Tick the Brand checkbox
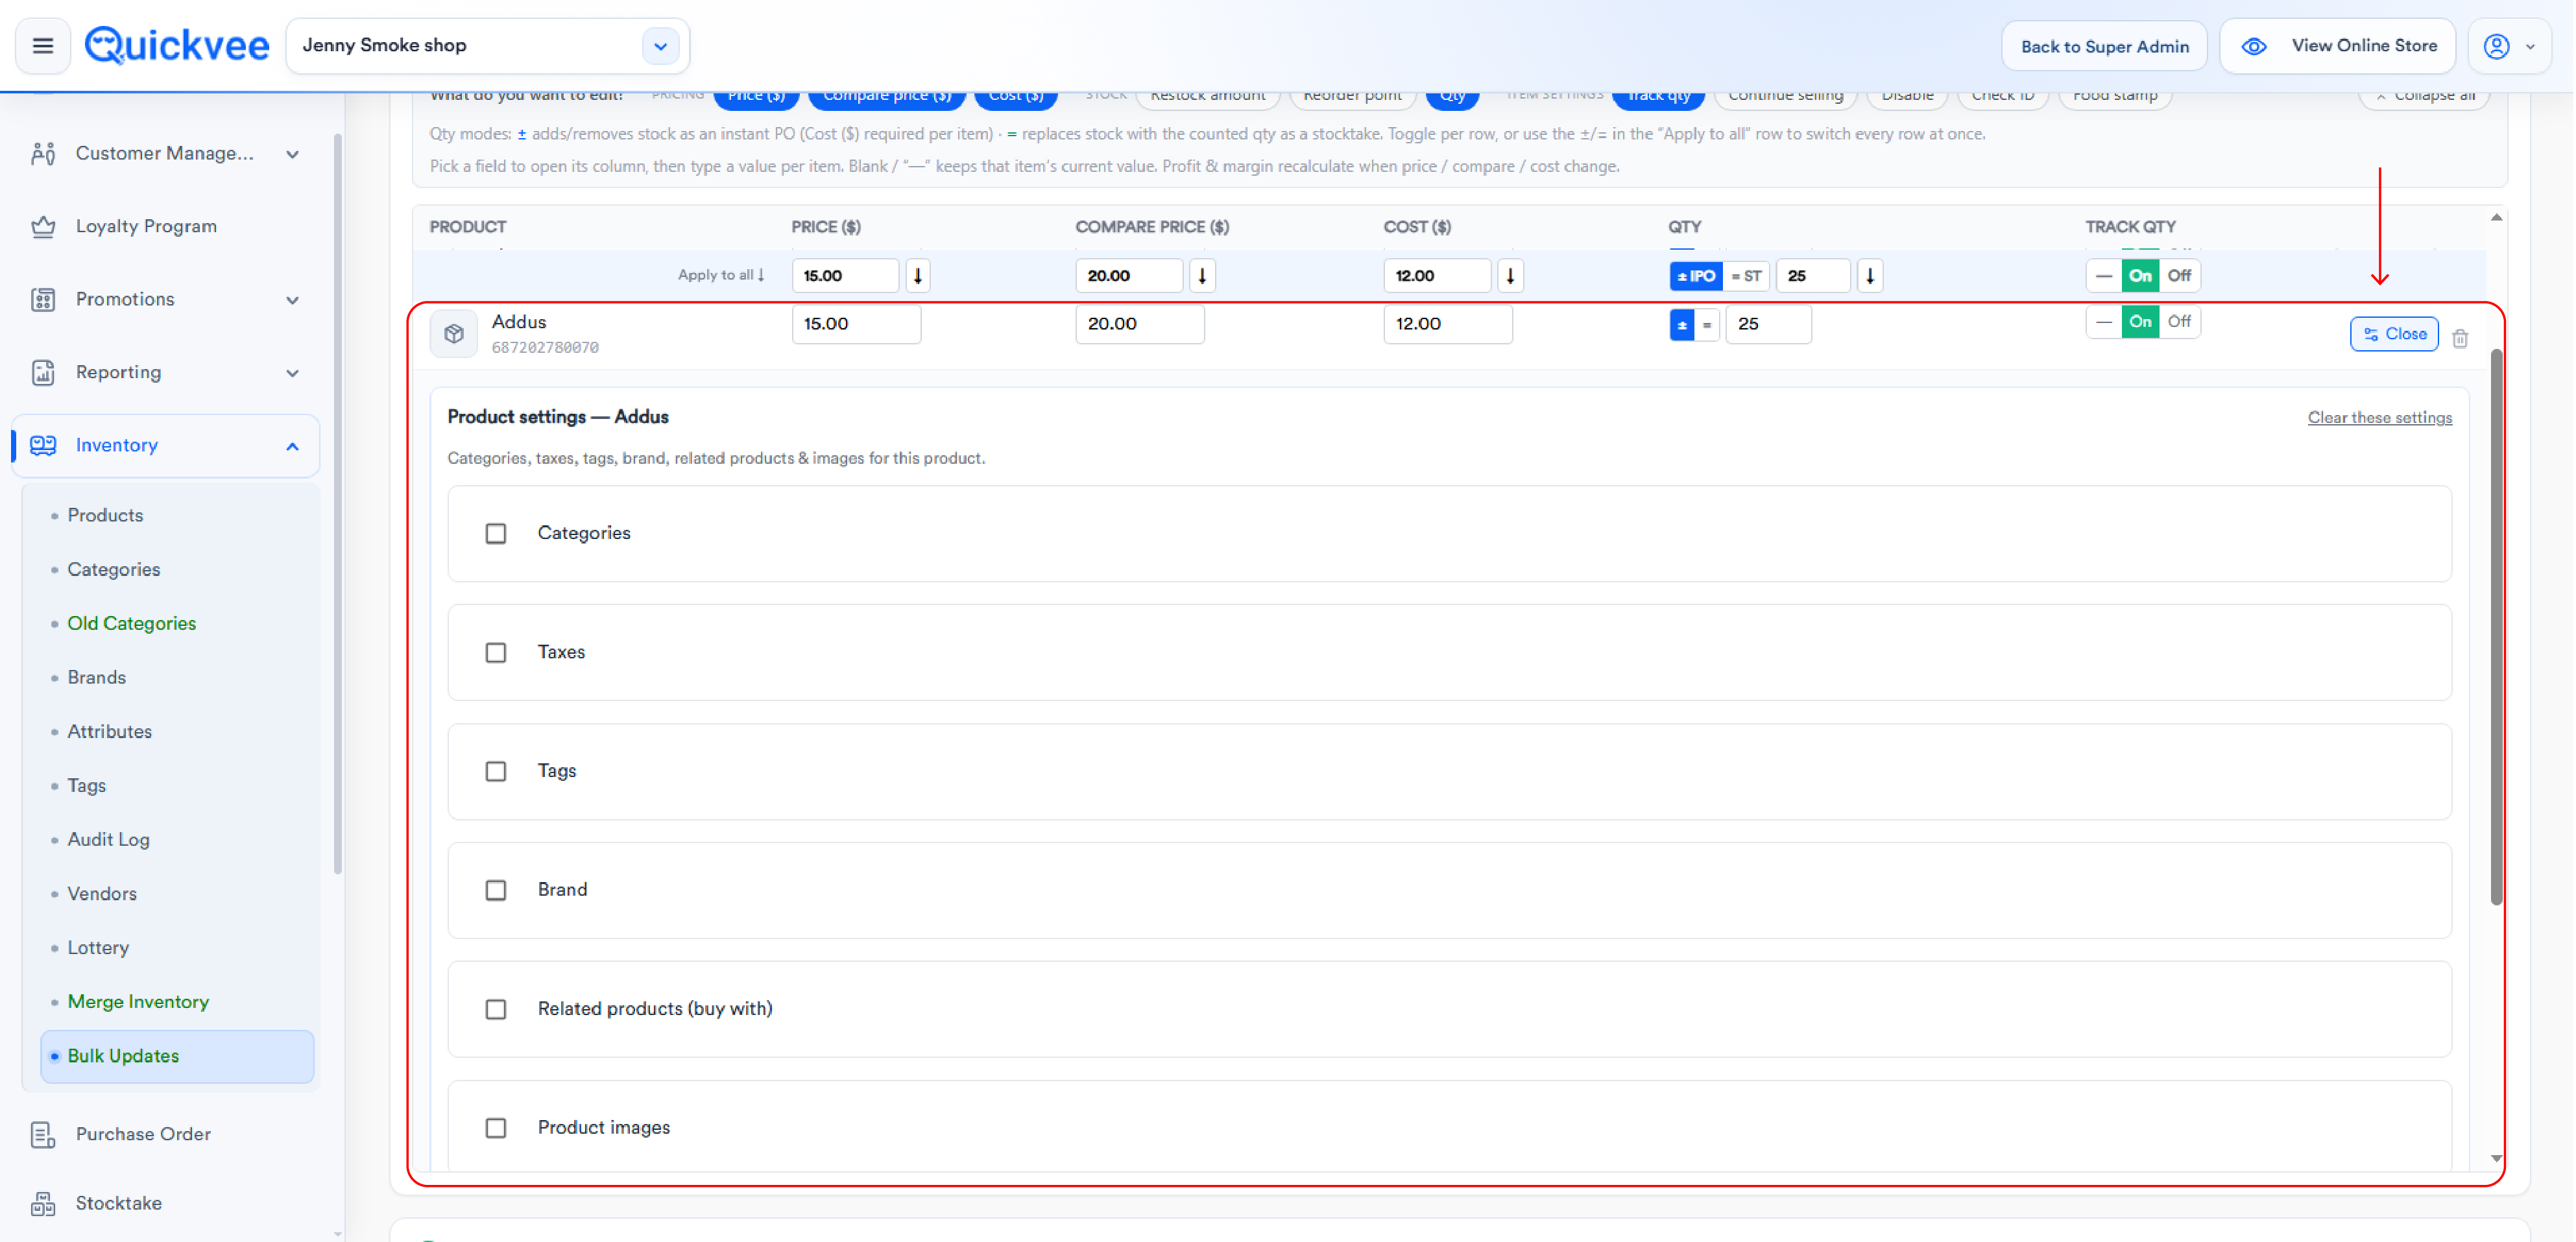 (496, 891)
